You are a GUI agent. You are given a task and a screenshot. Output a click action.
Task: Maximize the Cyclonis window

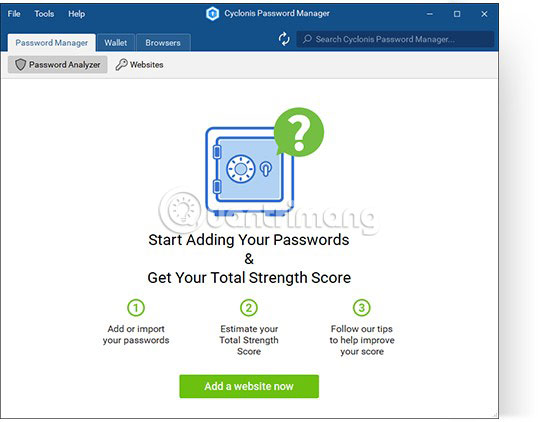point(457,14)
